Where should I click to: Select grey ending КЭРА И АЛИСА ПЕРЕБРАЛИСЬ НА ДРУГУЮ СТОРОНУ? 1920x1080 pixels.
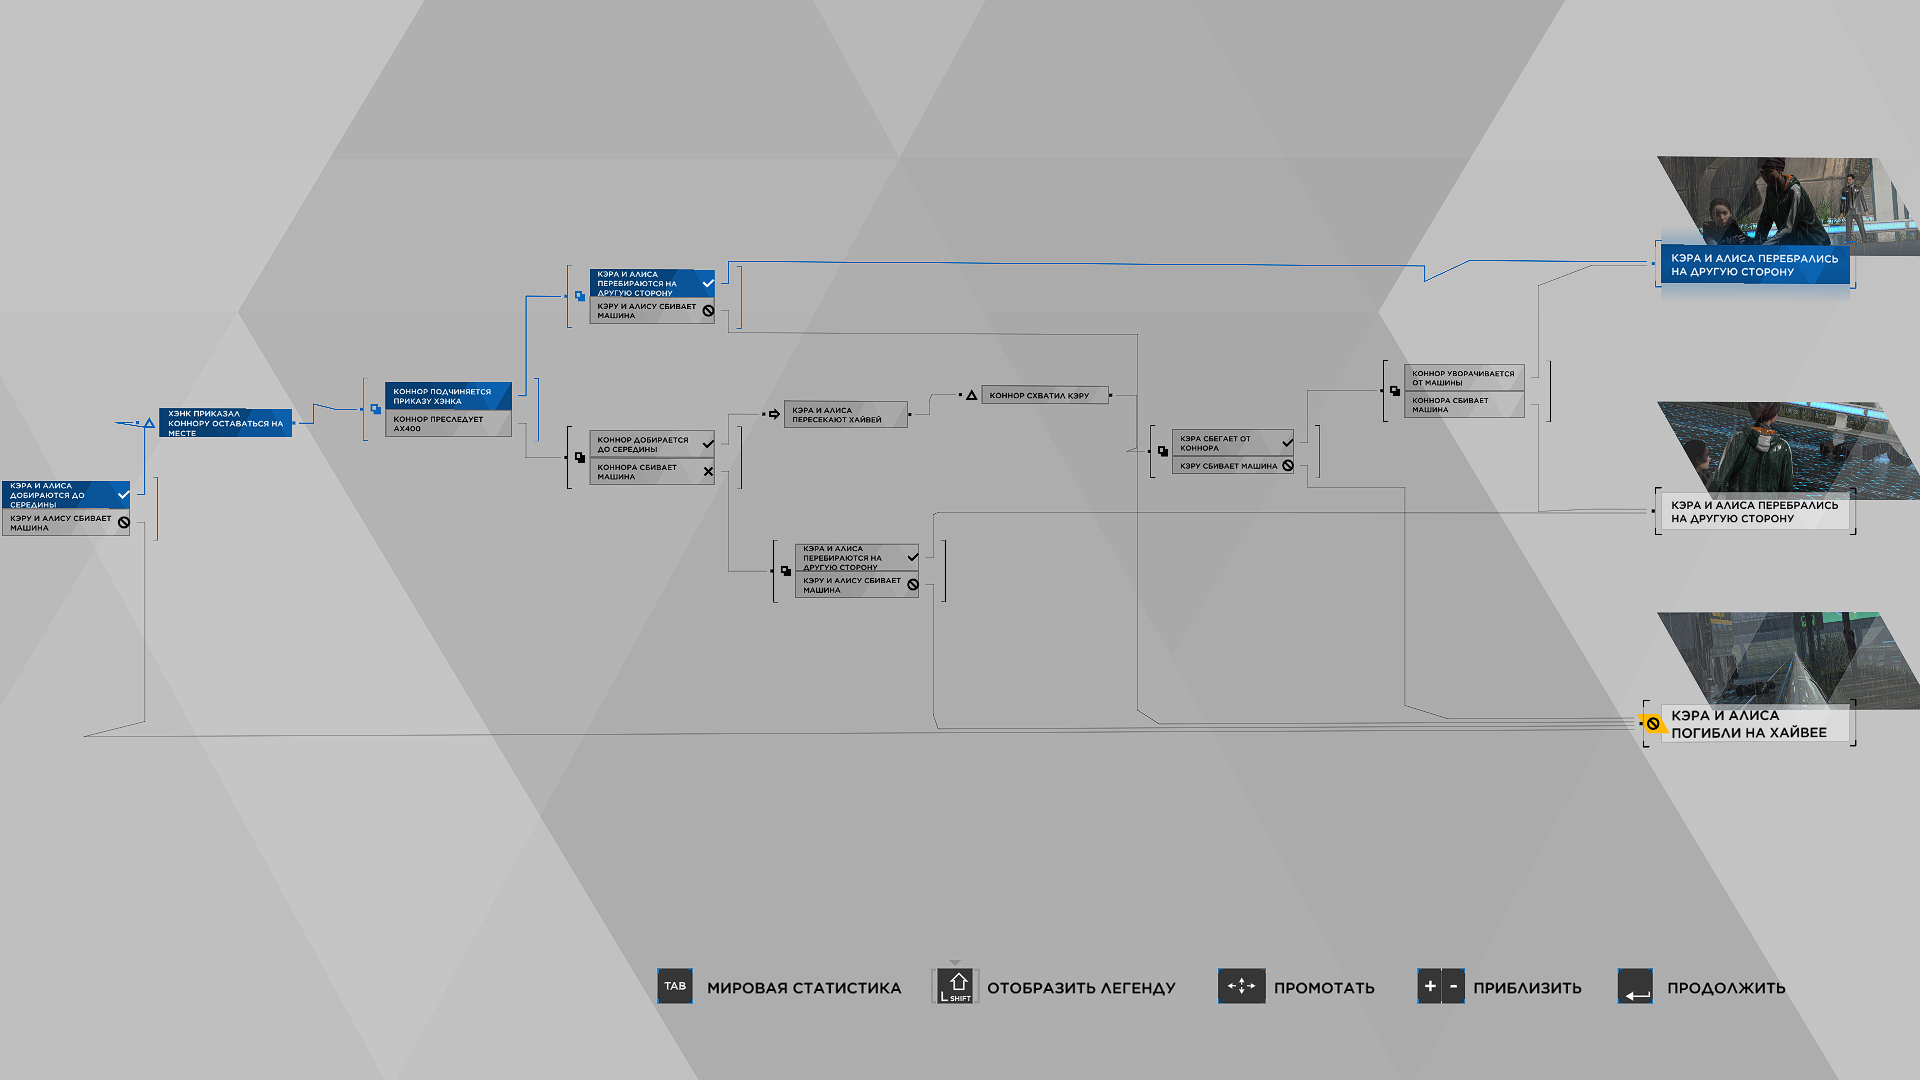(1755, 512)
